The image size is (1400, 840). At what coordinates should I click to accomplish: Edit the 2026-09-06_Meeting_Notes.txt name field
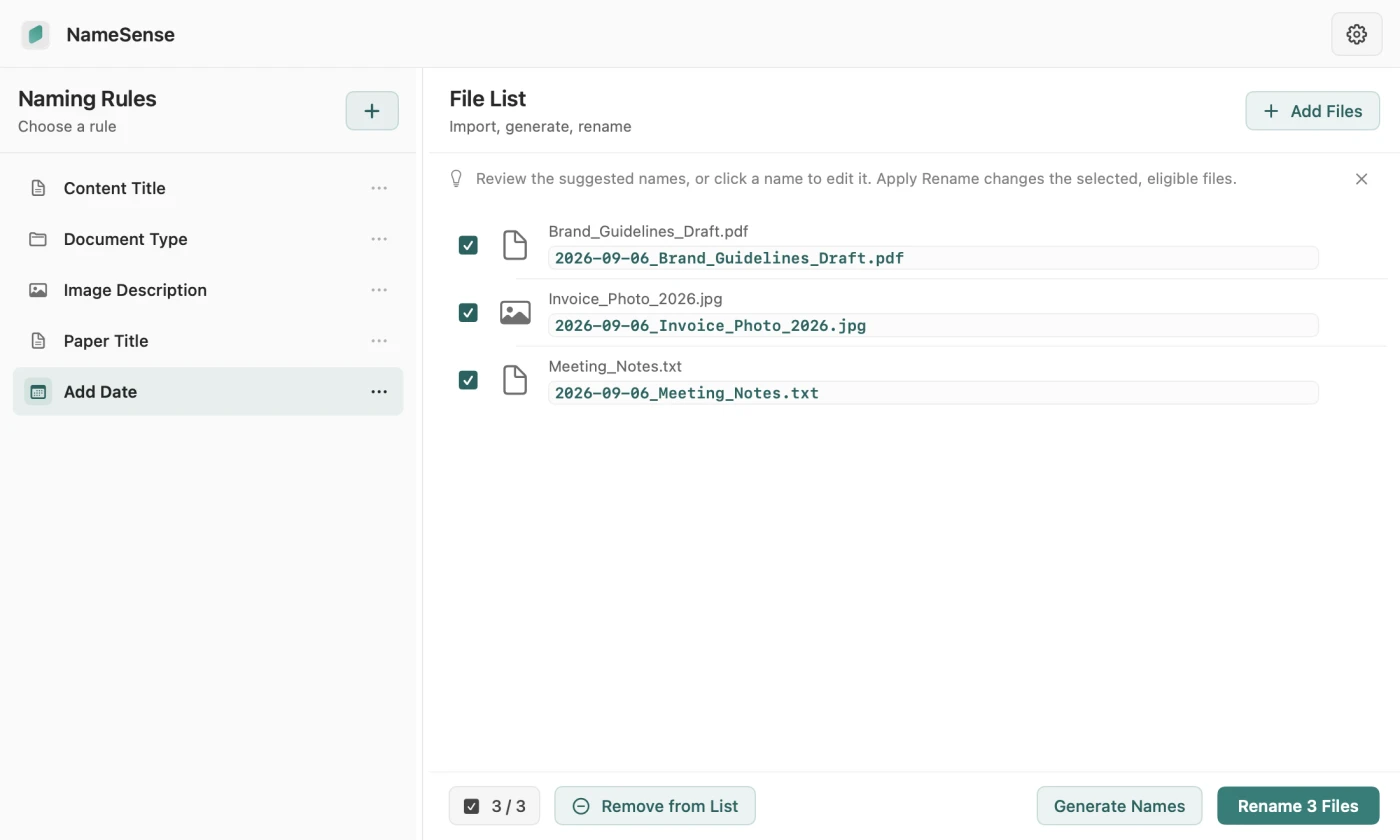(933, 393)
